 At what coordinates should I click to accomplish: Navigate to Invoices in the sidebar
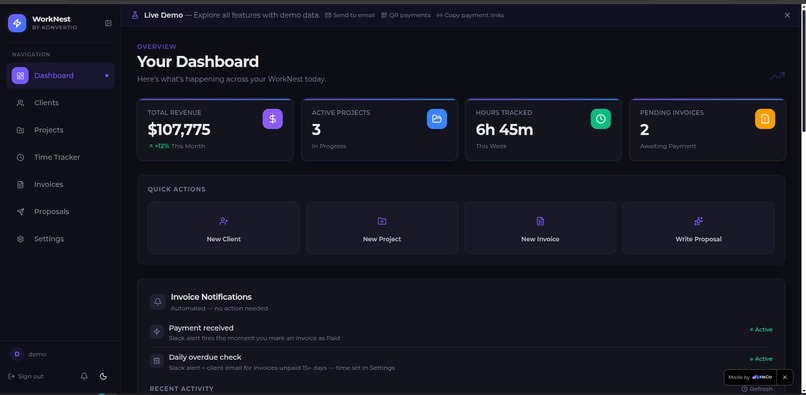pyautogui.click(x=60, y=185)
